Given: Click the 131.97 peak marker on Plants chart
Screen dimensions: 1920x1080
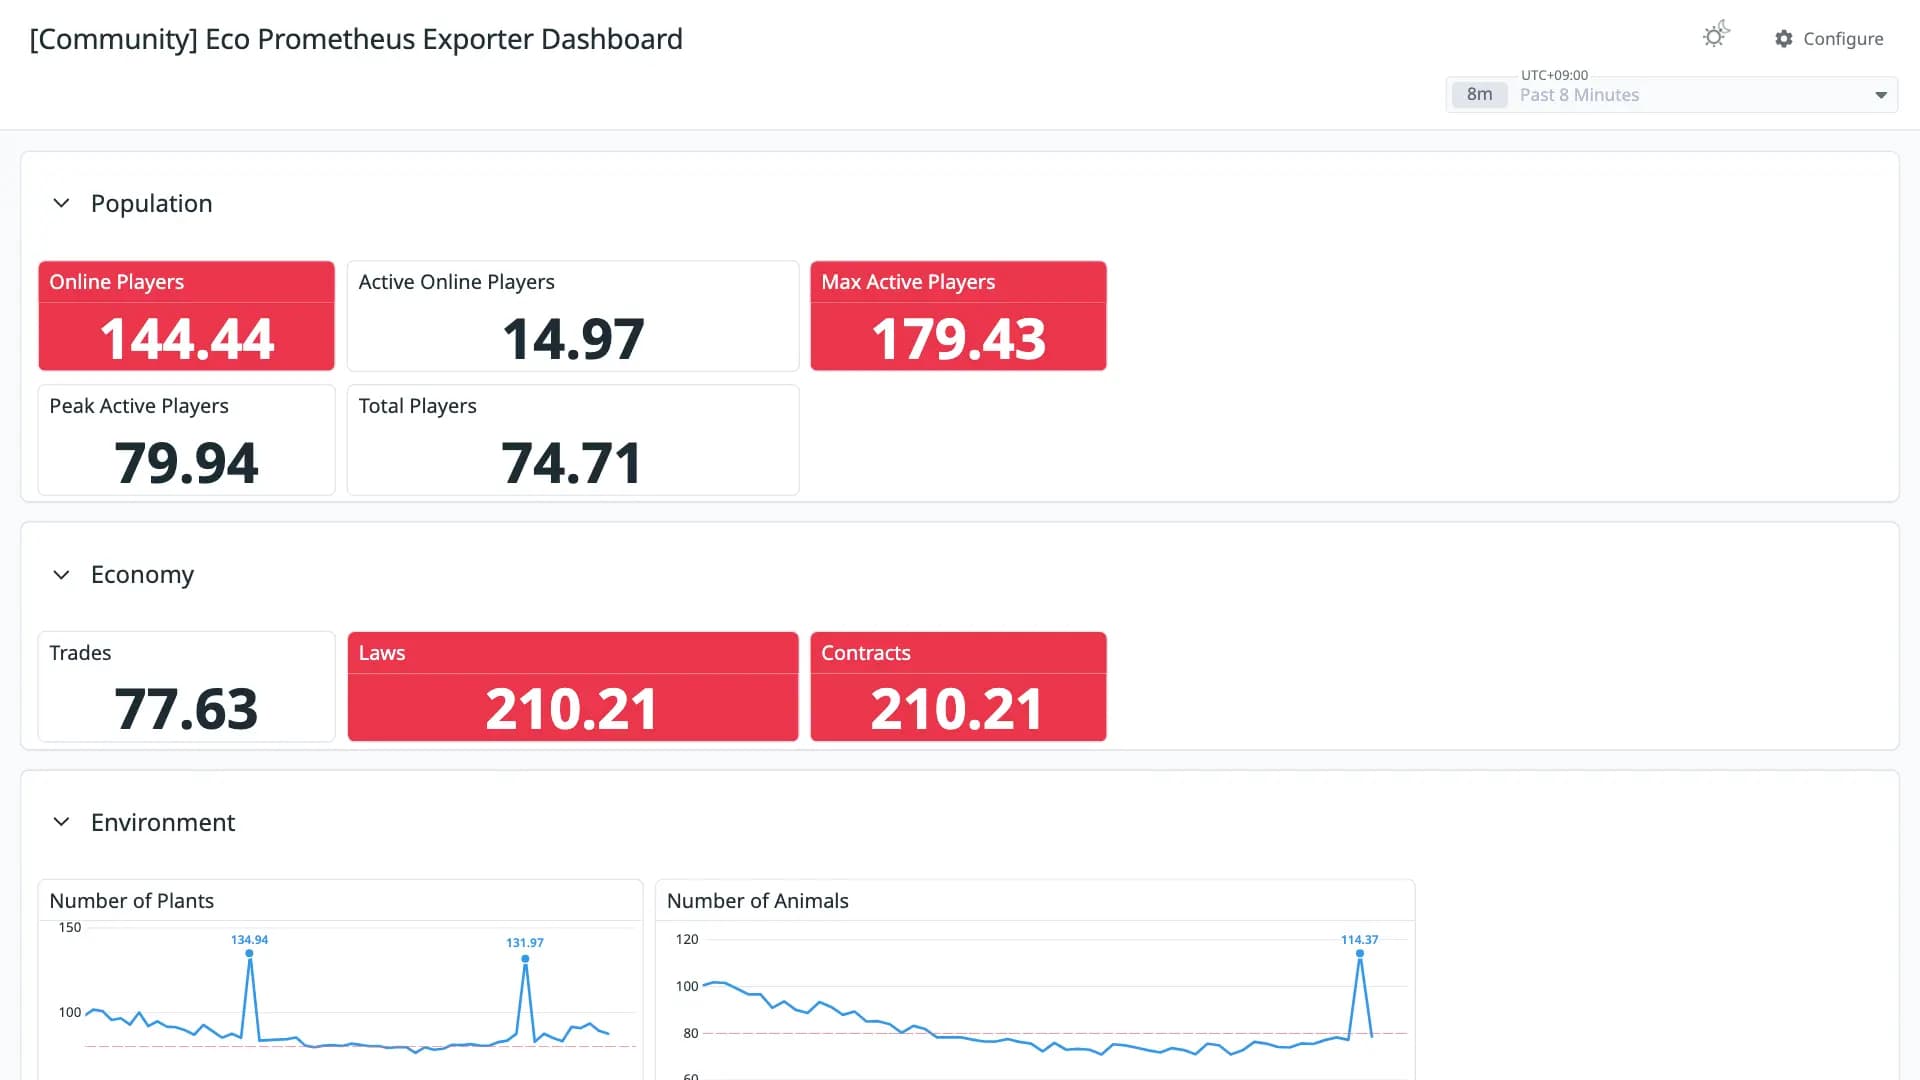Looking at the screenshot, I should click(x=525, y=959).
